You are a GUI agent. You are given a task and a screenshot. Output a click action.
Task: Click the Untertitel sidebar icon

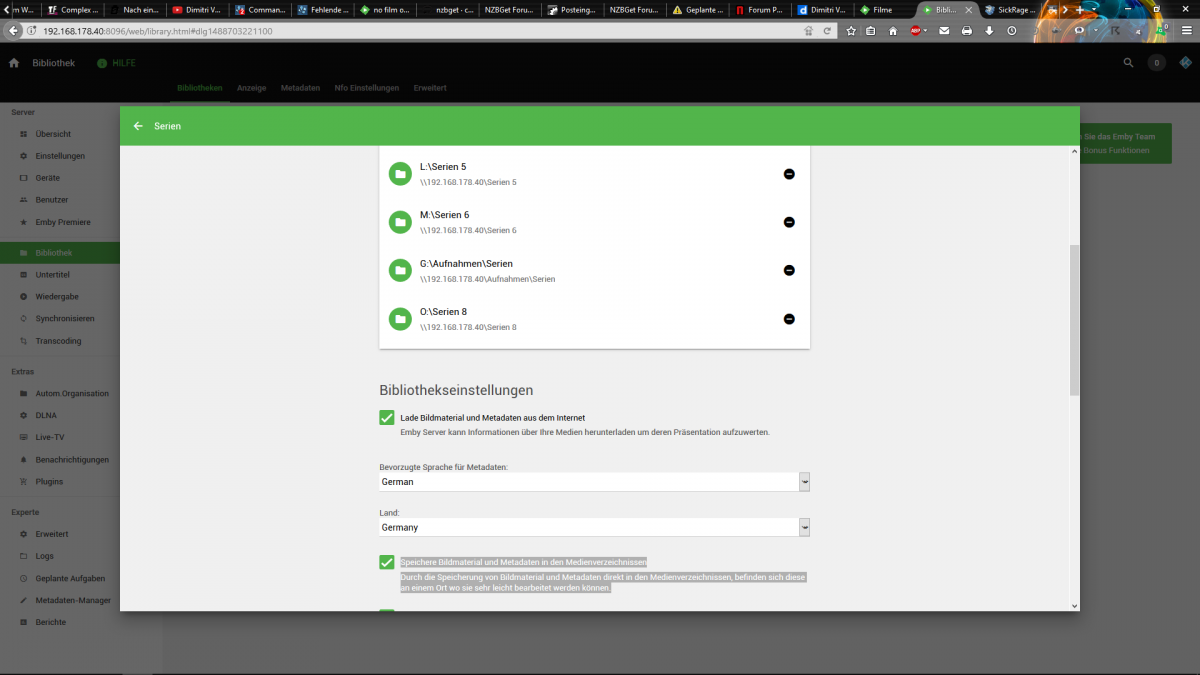pos(24,275)
